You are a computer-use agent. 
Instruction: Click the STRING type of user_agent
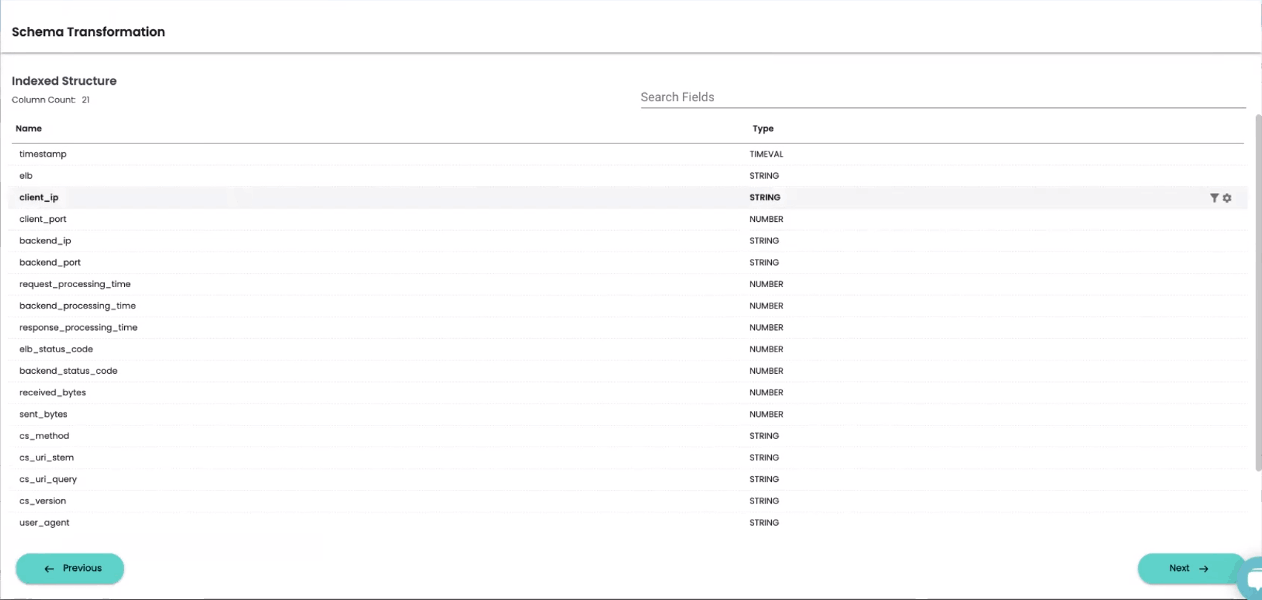pyautogui.click(x=765, y=523)
